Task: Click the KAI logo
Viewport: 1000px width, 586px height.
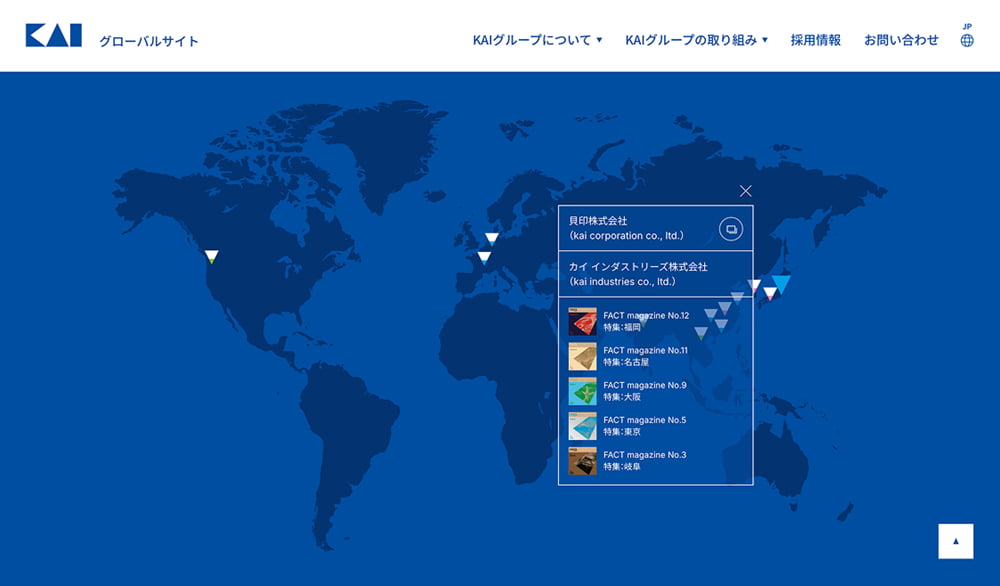Action: coord(54,36)
